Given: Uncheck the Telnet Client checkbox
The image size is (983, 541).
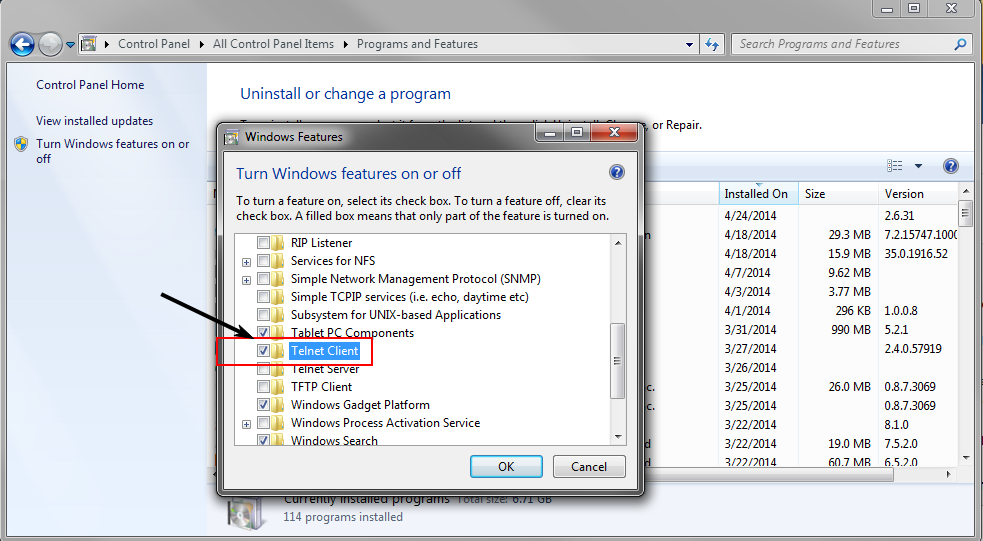Looking at the screenshot, I should tap(263, 350).
